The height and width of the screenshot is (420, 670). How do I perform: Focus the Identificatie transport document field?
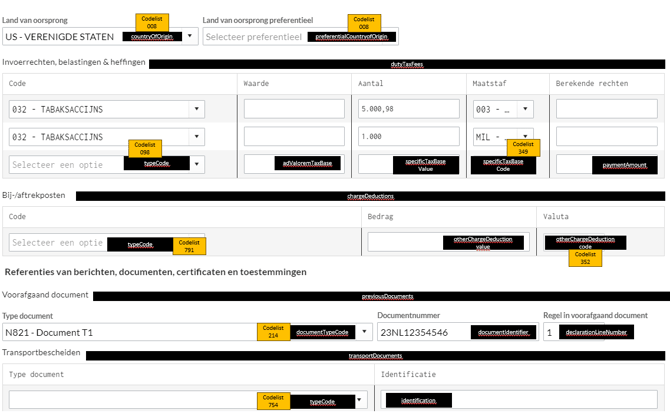point(519,400)
